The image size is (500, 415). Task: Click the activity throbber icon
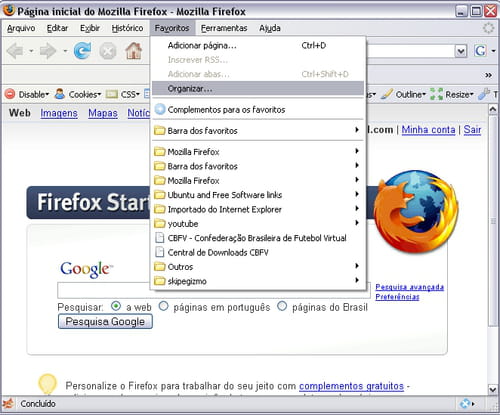[489, 28]
